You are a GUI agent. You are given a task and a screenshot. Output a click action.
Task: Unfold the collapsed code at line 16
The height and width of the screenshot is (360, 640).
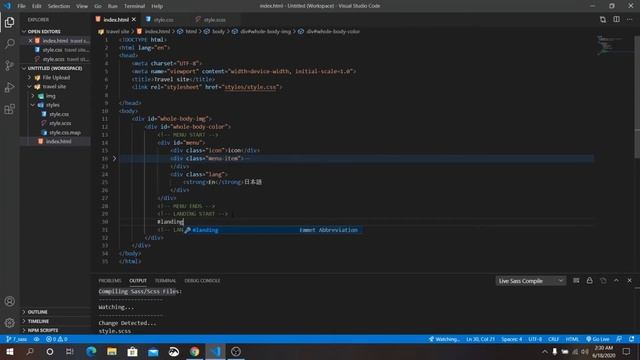pyautogui.click(x=114, y=158)
